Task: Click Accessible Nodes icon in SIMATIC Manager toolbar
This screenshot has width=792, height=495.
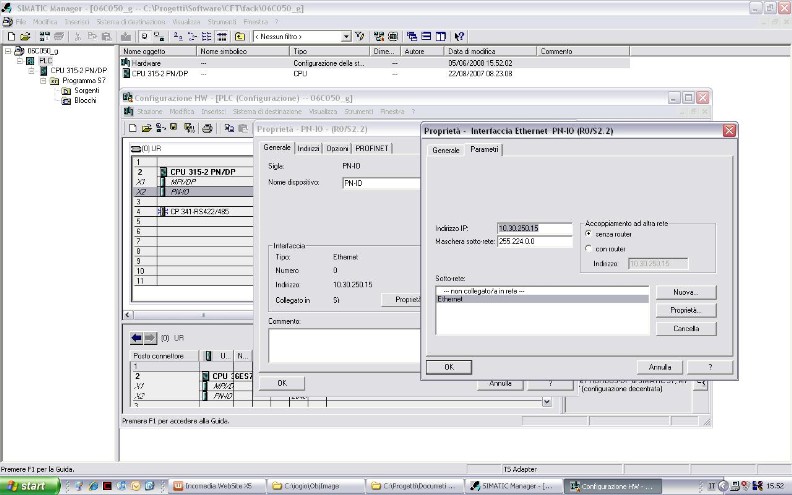Action: [44, 36]
